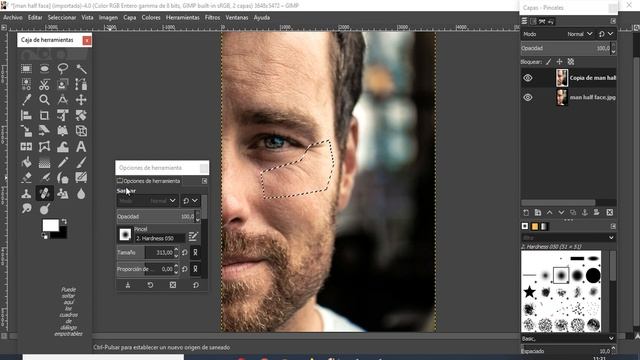640x360 pixels.
Task: Raise the selected layer one step
Action: [549, 212]
